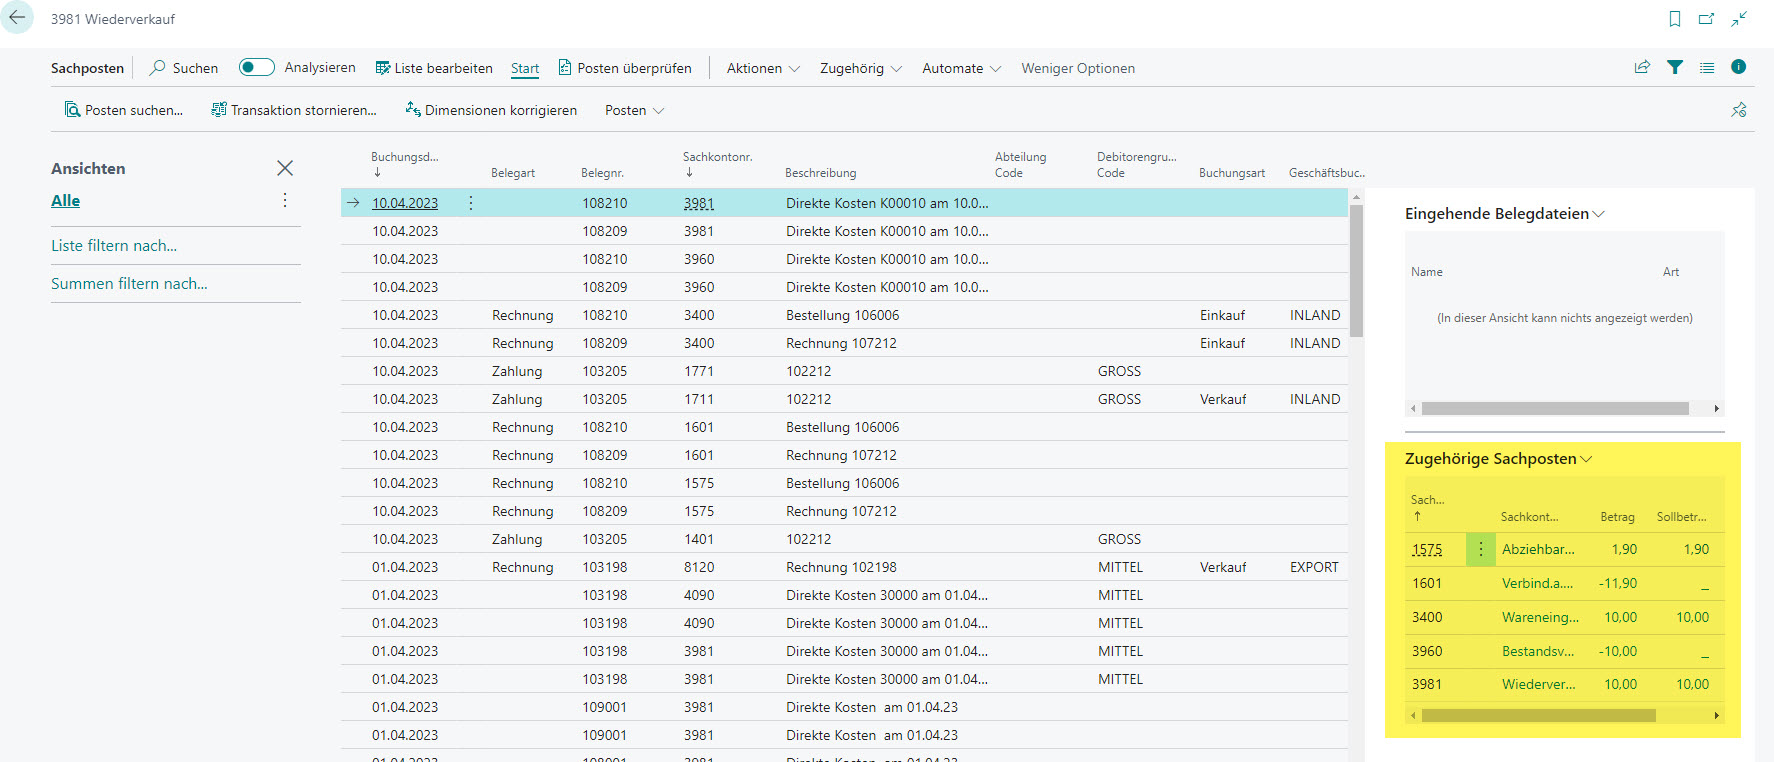Click Betrag -10,00 in FactBox
This screenshot has height=762, width=1774.
click(x=1617, y=651)
